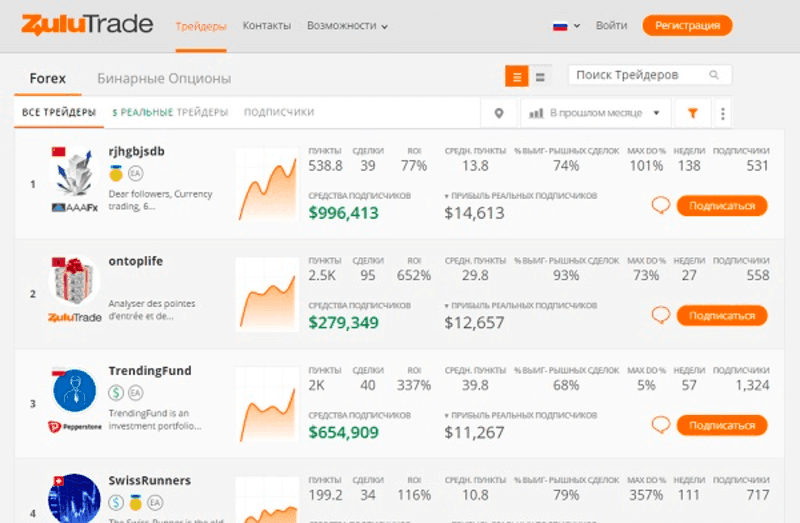This screenshot has height=523, width=800.
Task: Click the EA badge of TrendingFund
Action: 135,393
